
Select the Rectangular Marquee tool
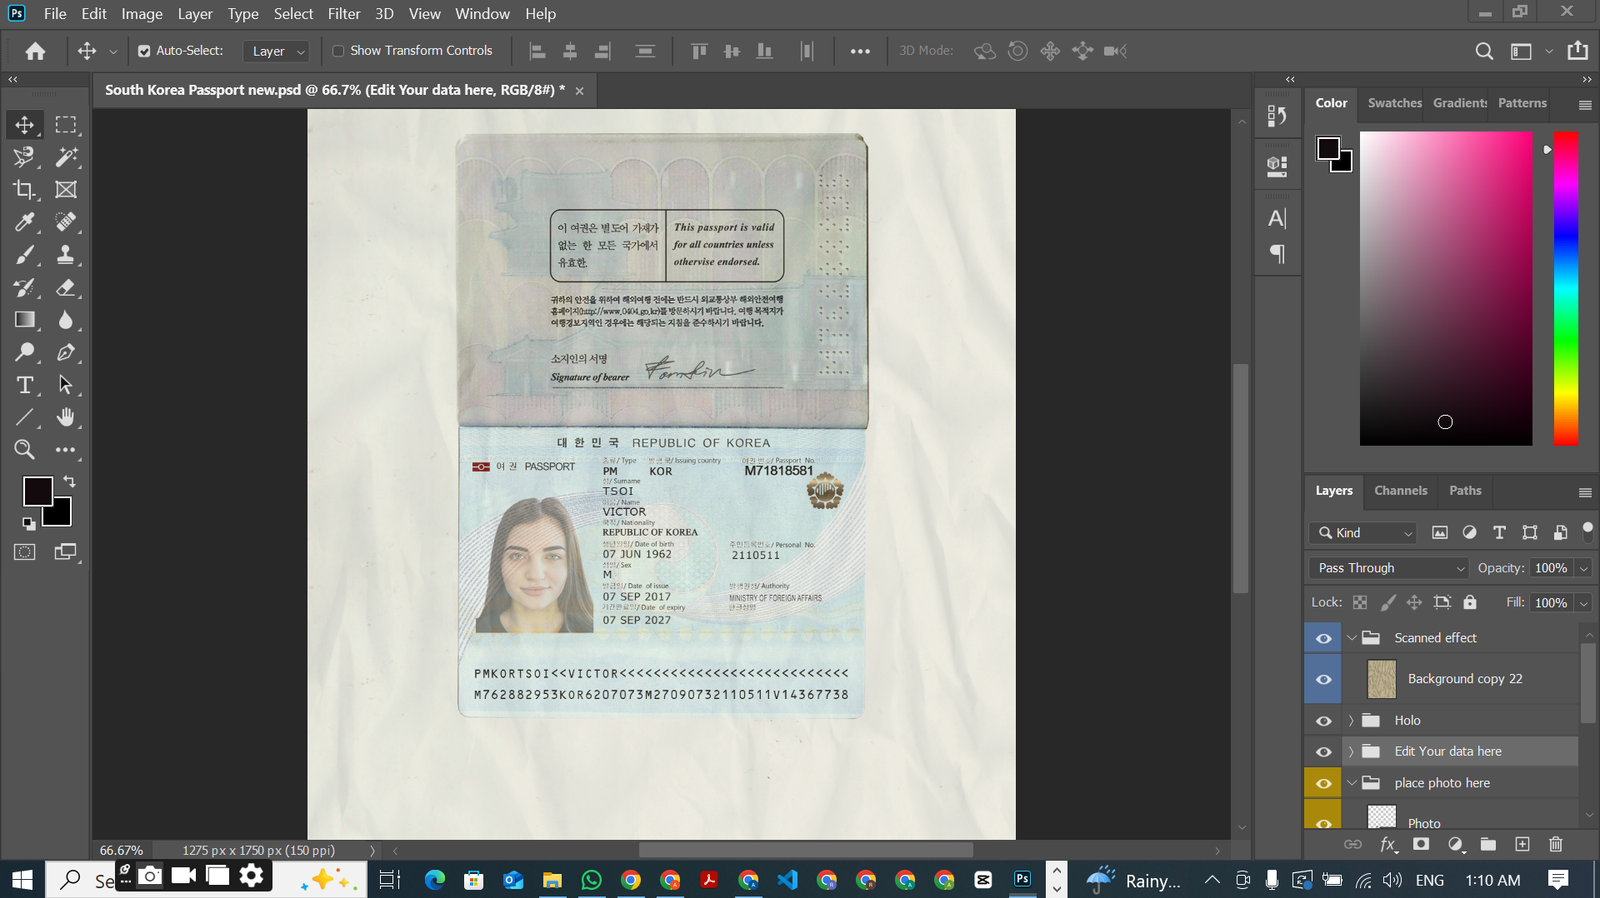coord(66,125)
